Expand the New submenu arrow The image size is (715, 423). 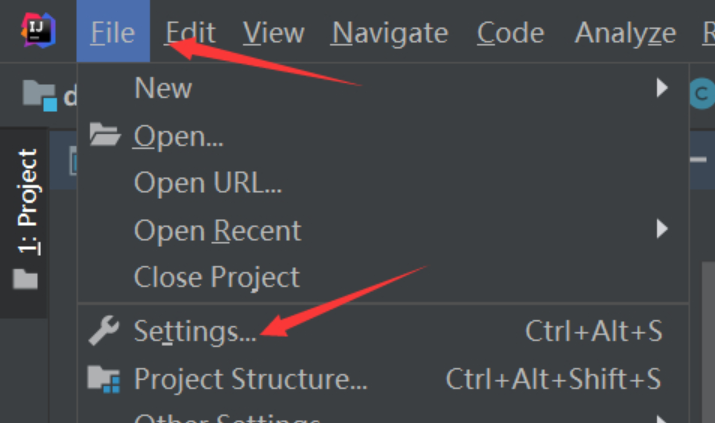click(661, 88)
